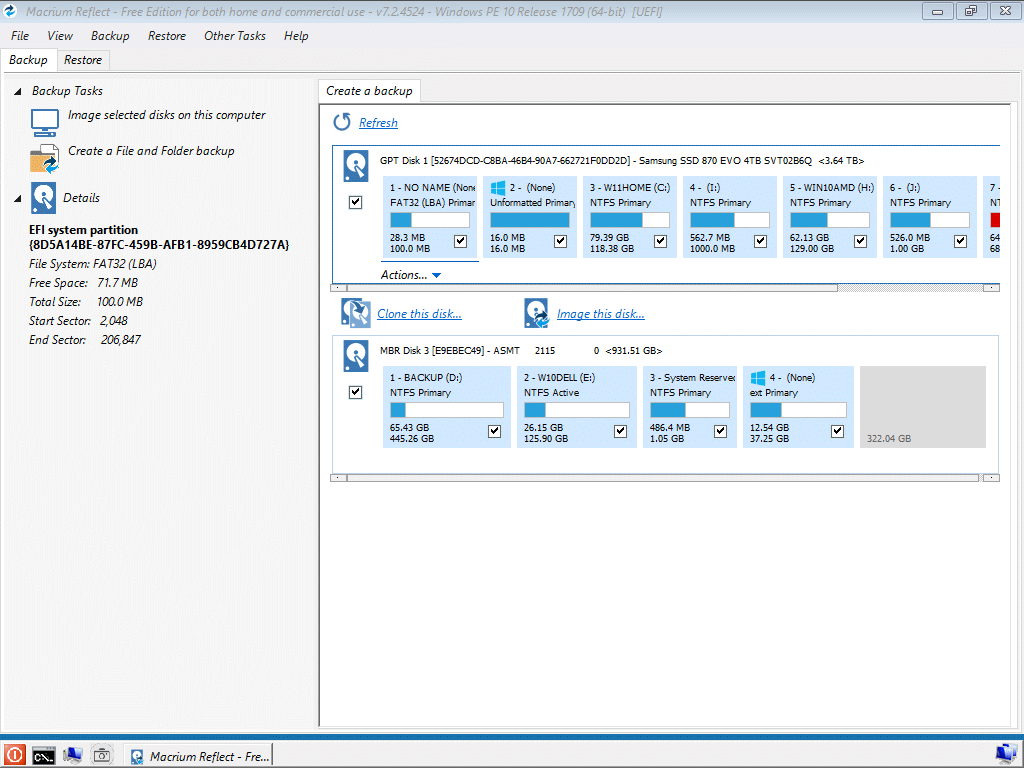
Task: Collapse the Backup Tasks section
Action: (18, 91)
